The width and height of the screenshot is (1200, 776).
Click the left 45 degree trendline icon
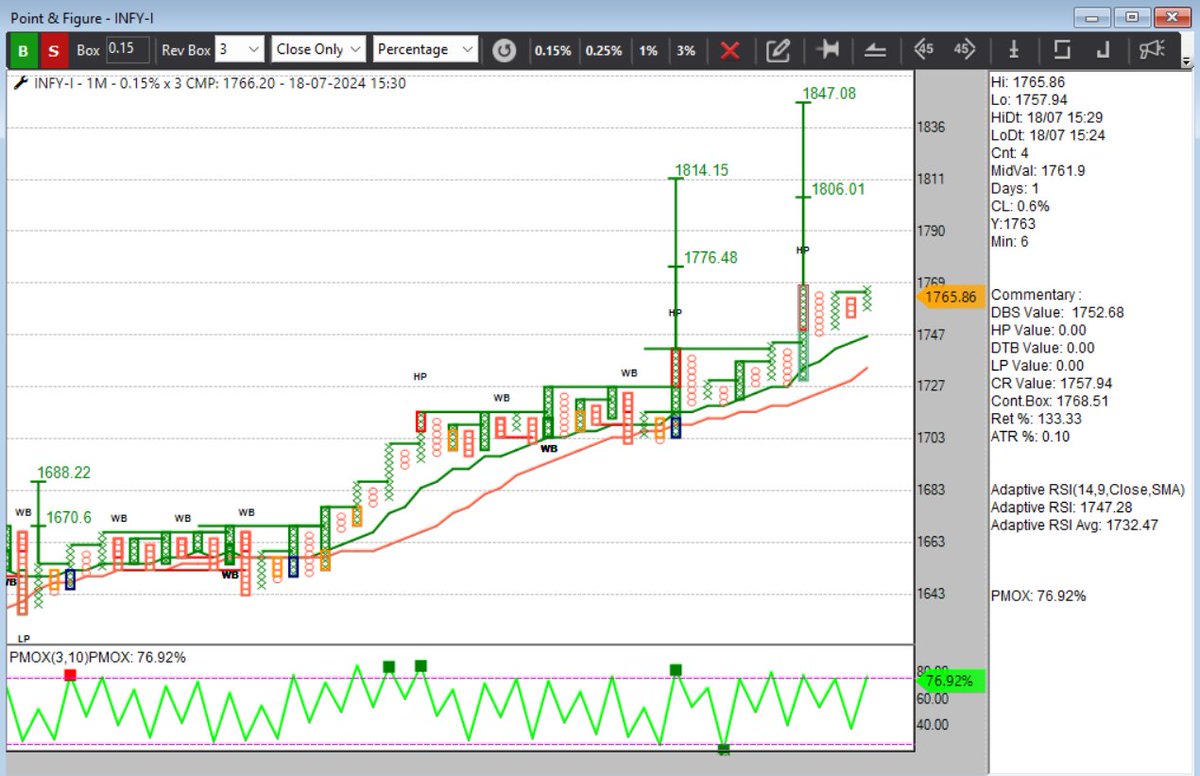pos(924,50)
